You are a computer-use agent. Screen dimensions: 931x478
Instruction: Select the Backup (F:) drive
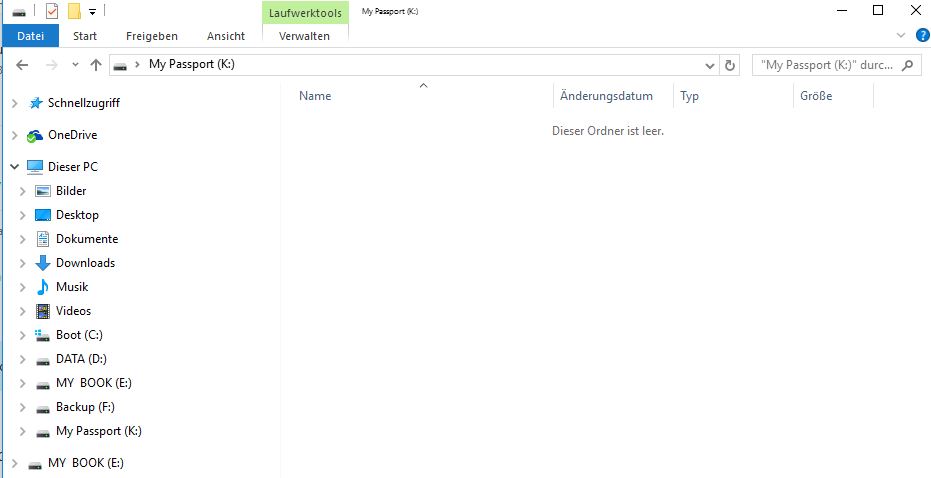point(85,407)
